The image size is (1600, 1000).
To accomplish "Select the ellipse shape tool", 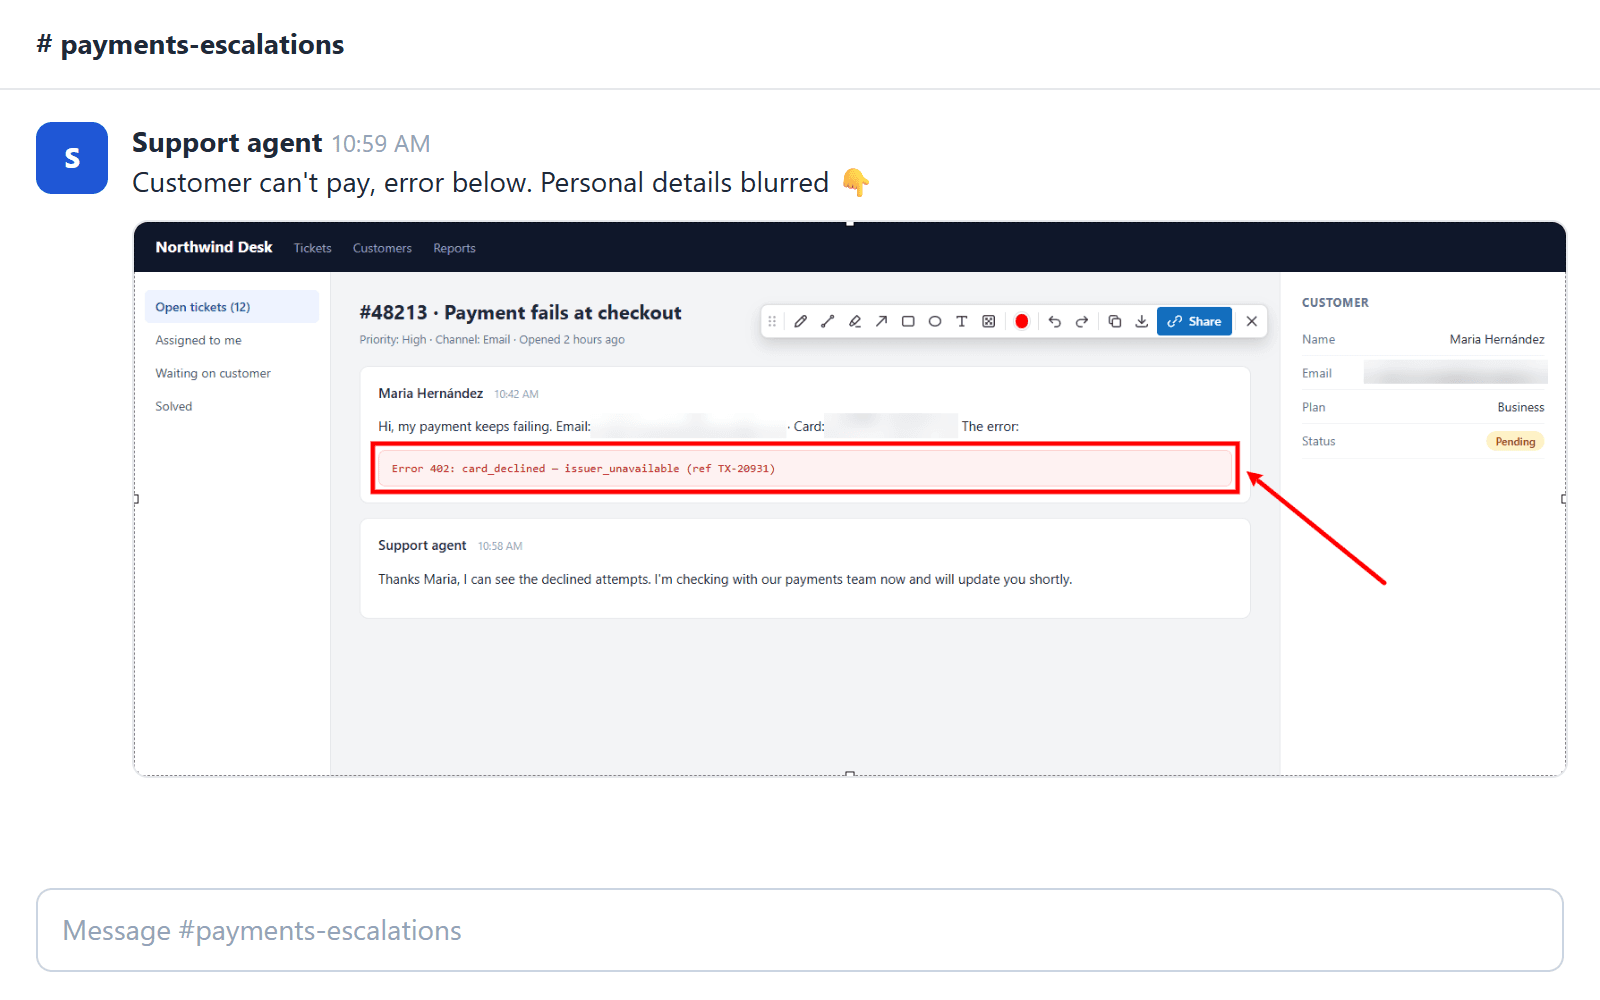I will pyautogui.click(x=935, y=321).
